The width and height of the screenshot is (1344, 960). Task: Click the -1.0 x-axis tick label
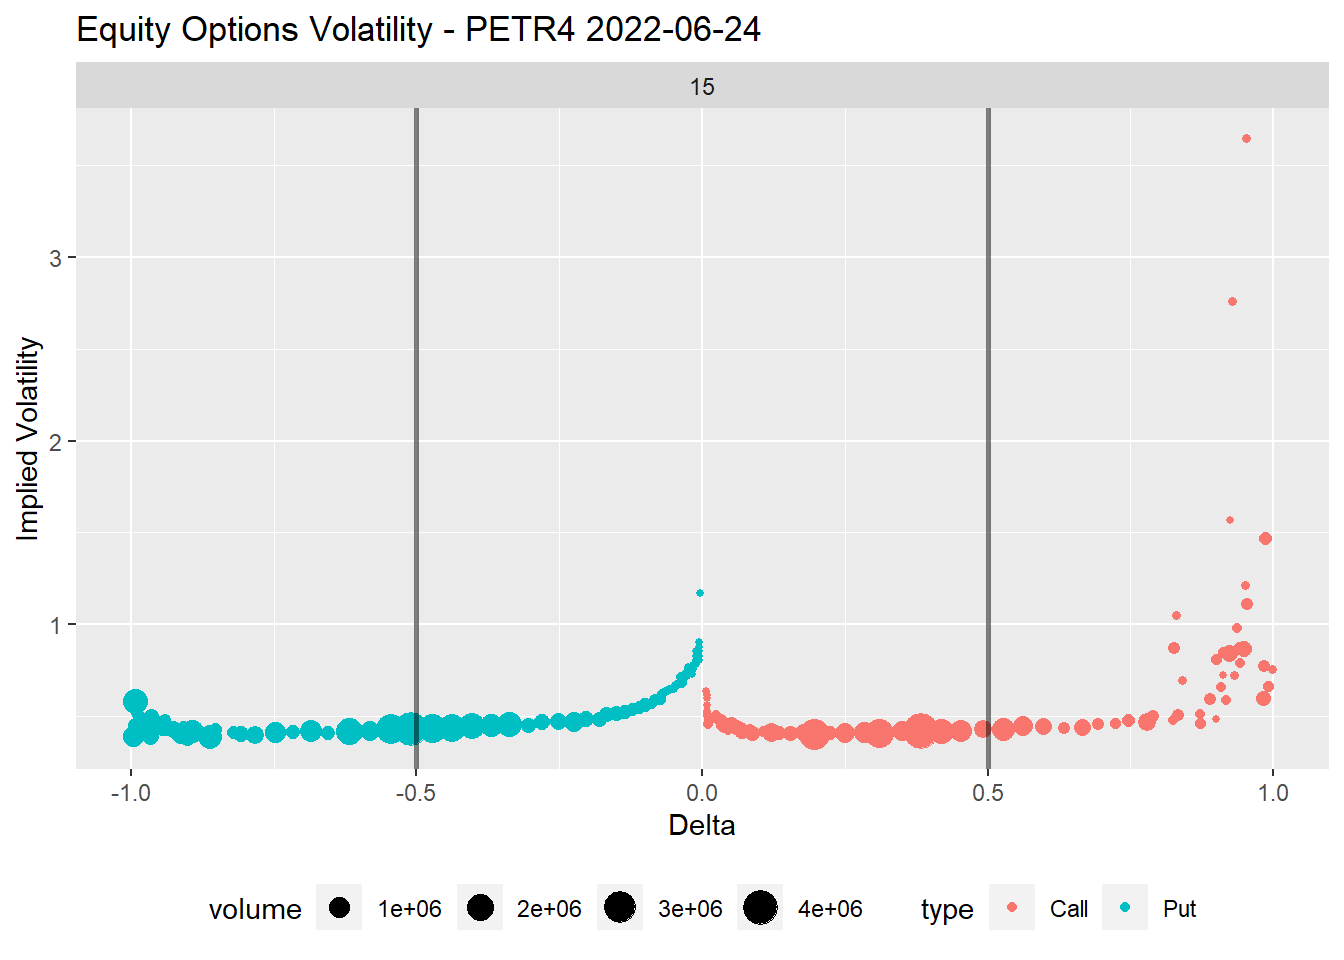click(130, 793)
